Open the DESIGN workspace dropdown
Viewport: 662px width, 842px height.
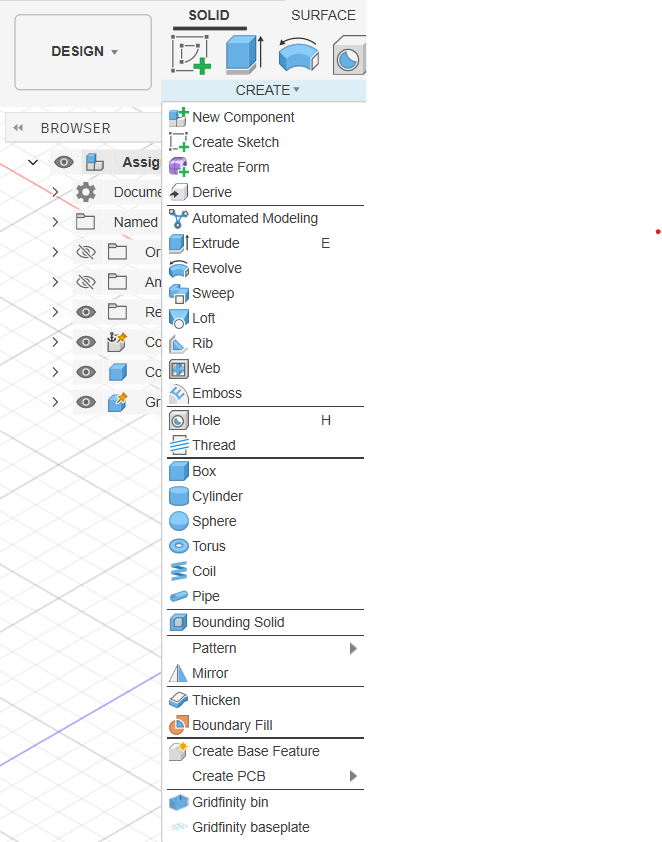(83, 52)
